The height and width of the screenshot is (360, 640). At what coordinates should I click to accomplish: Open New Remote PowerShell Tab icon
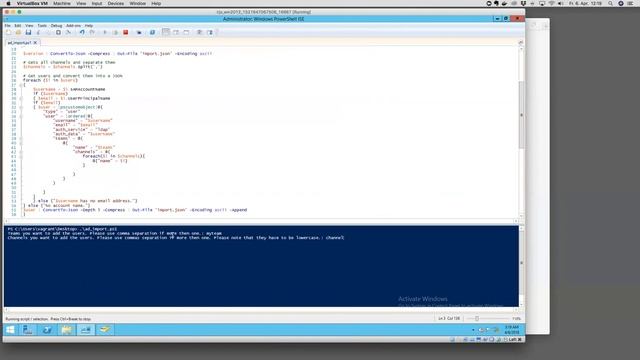tap(139, 32)
